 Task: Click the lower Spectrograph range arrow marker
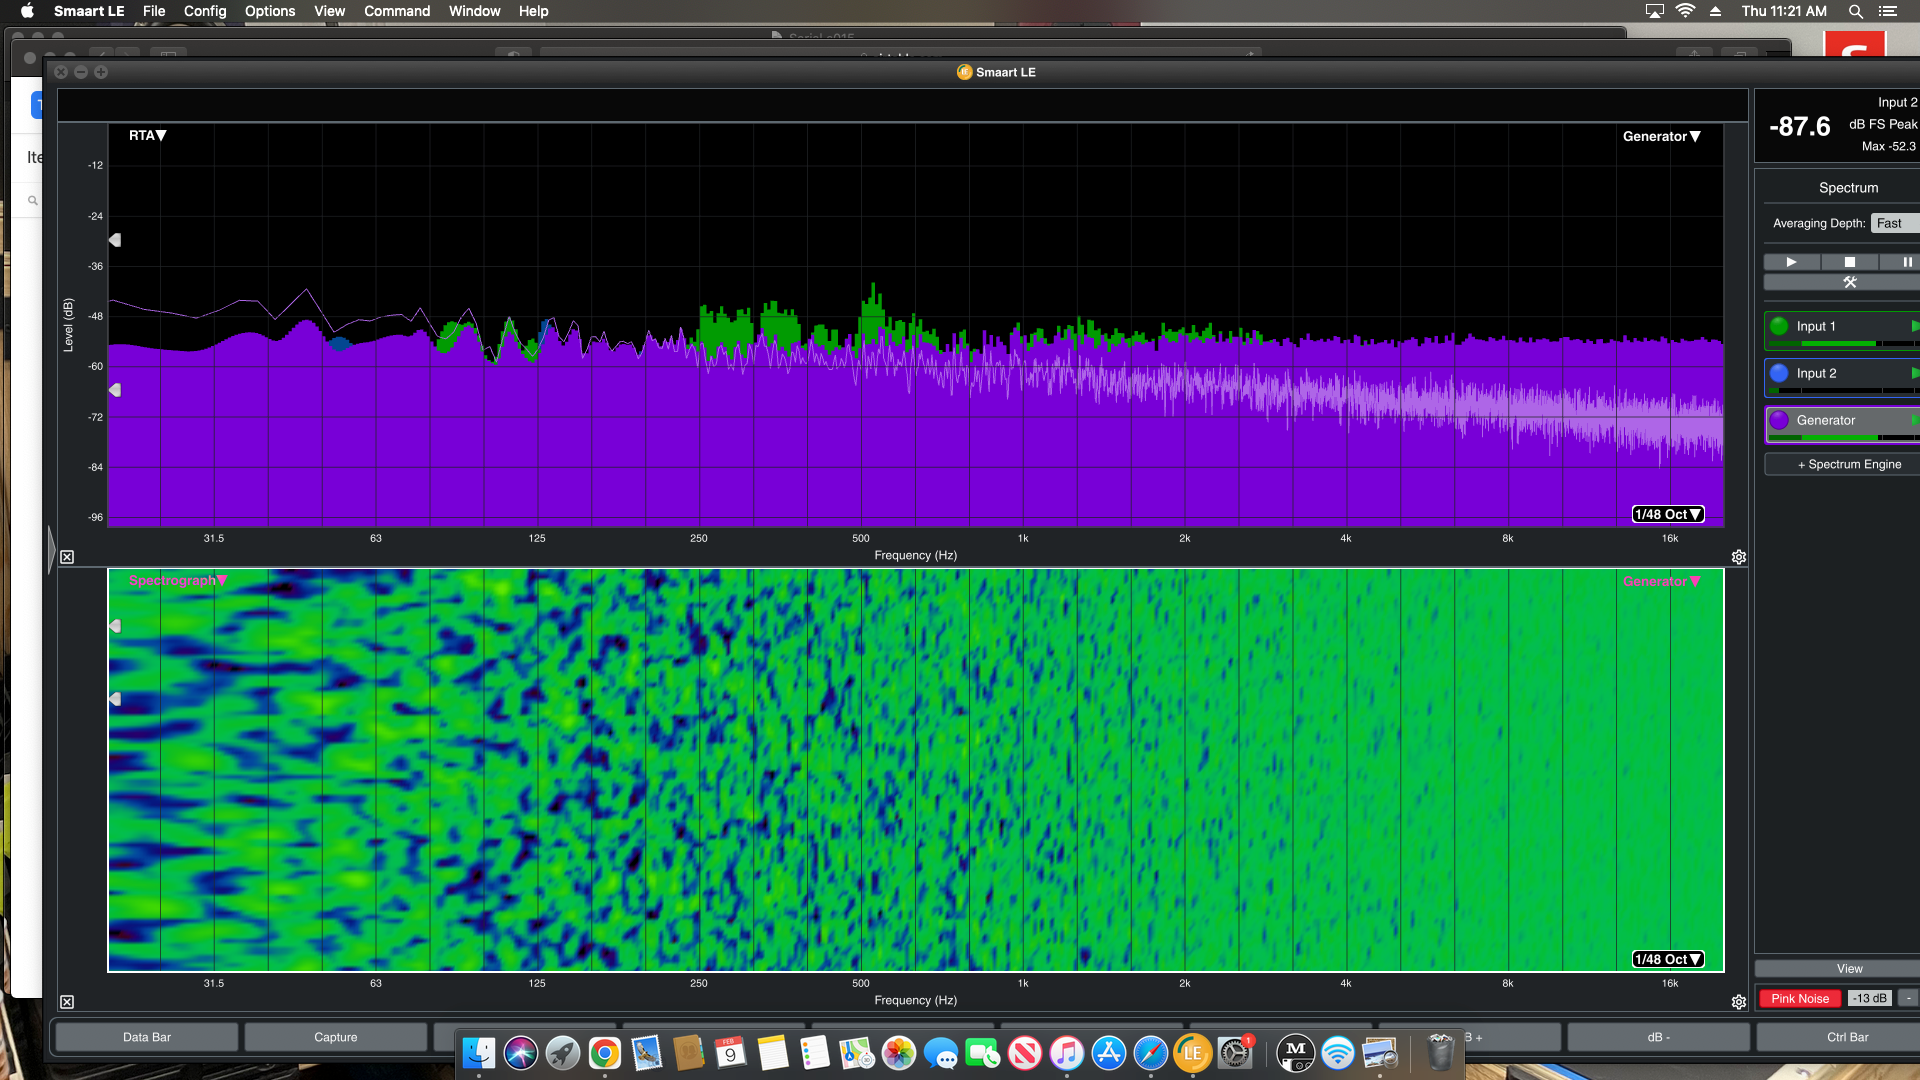115,699
